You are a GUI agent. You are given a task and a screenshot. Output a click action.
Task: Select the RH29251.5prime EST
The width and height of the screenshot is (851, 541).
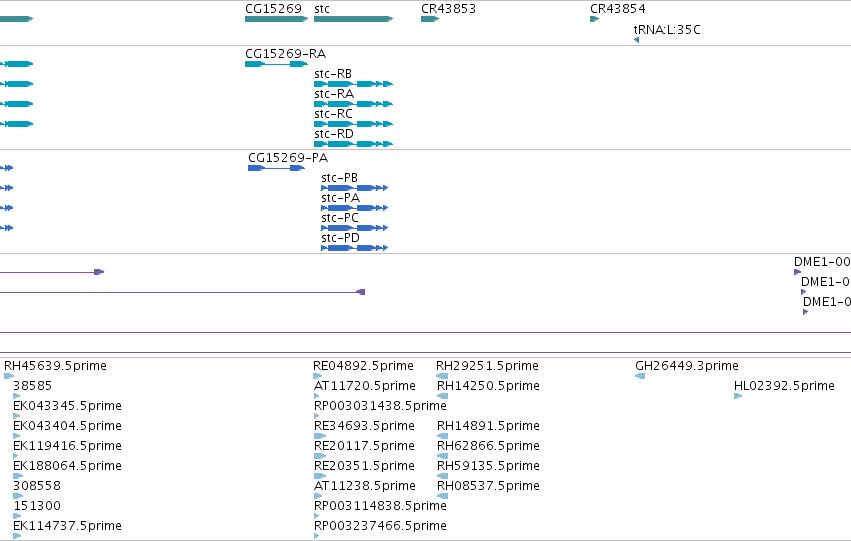pyautogui.click(x=487, y=366)
